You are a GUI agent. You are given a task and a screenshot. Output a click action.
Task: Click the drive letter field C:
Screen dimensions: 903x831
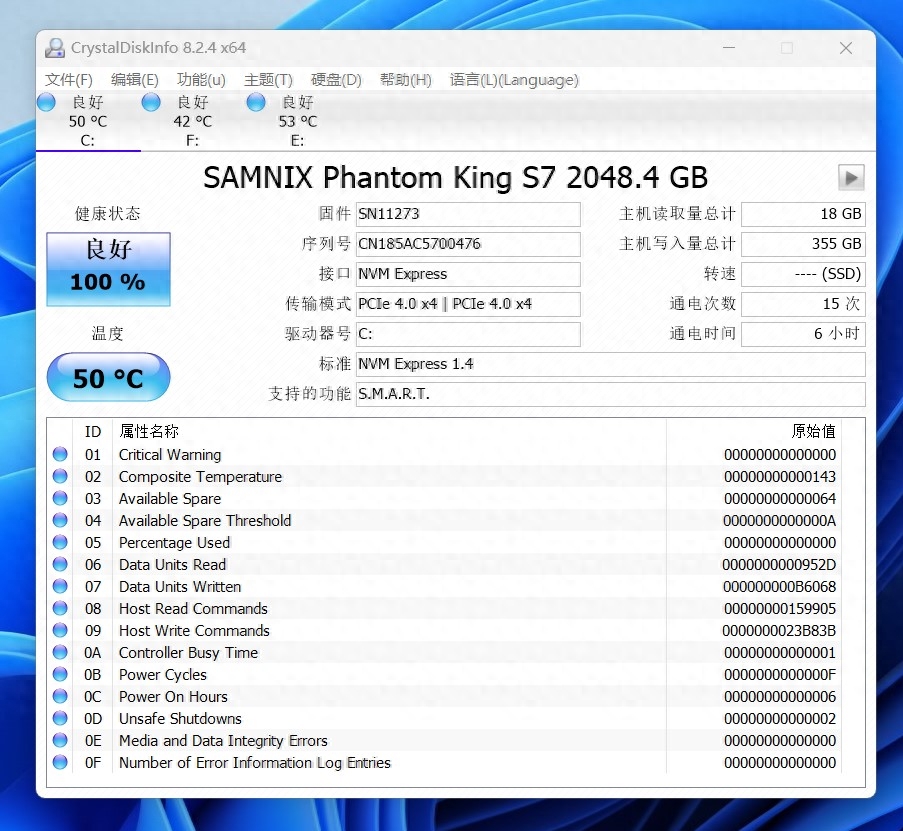468,334
